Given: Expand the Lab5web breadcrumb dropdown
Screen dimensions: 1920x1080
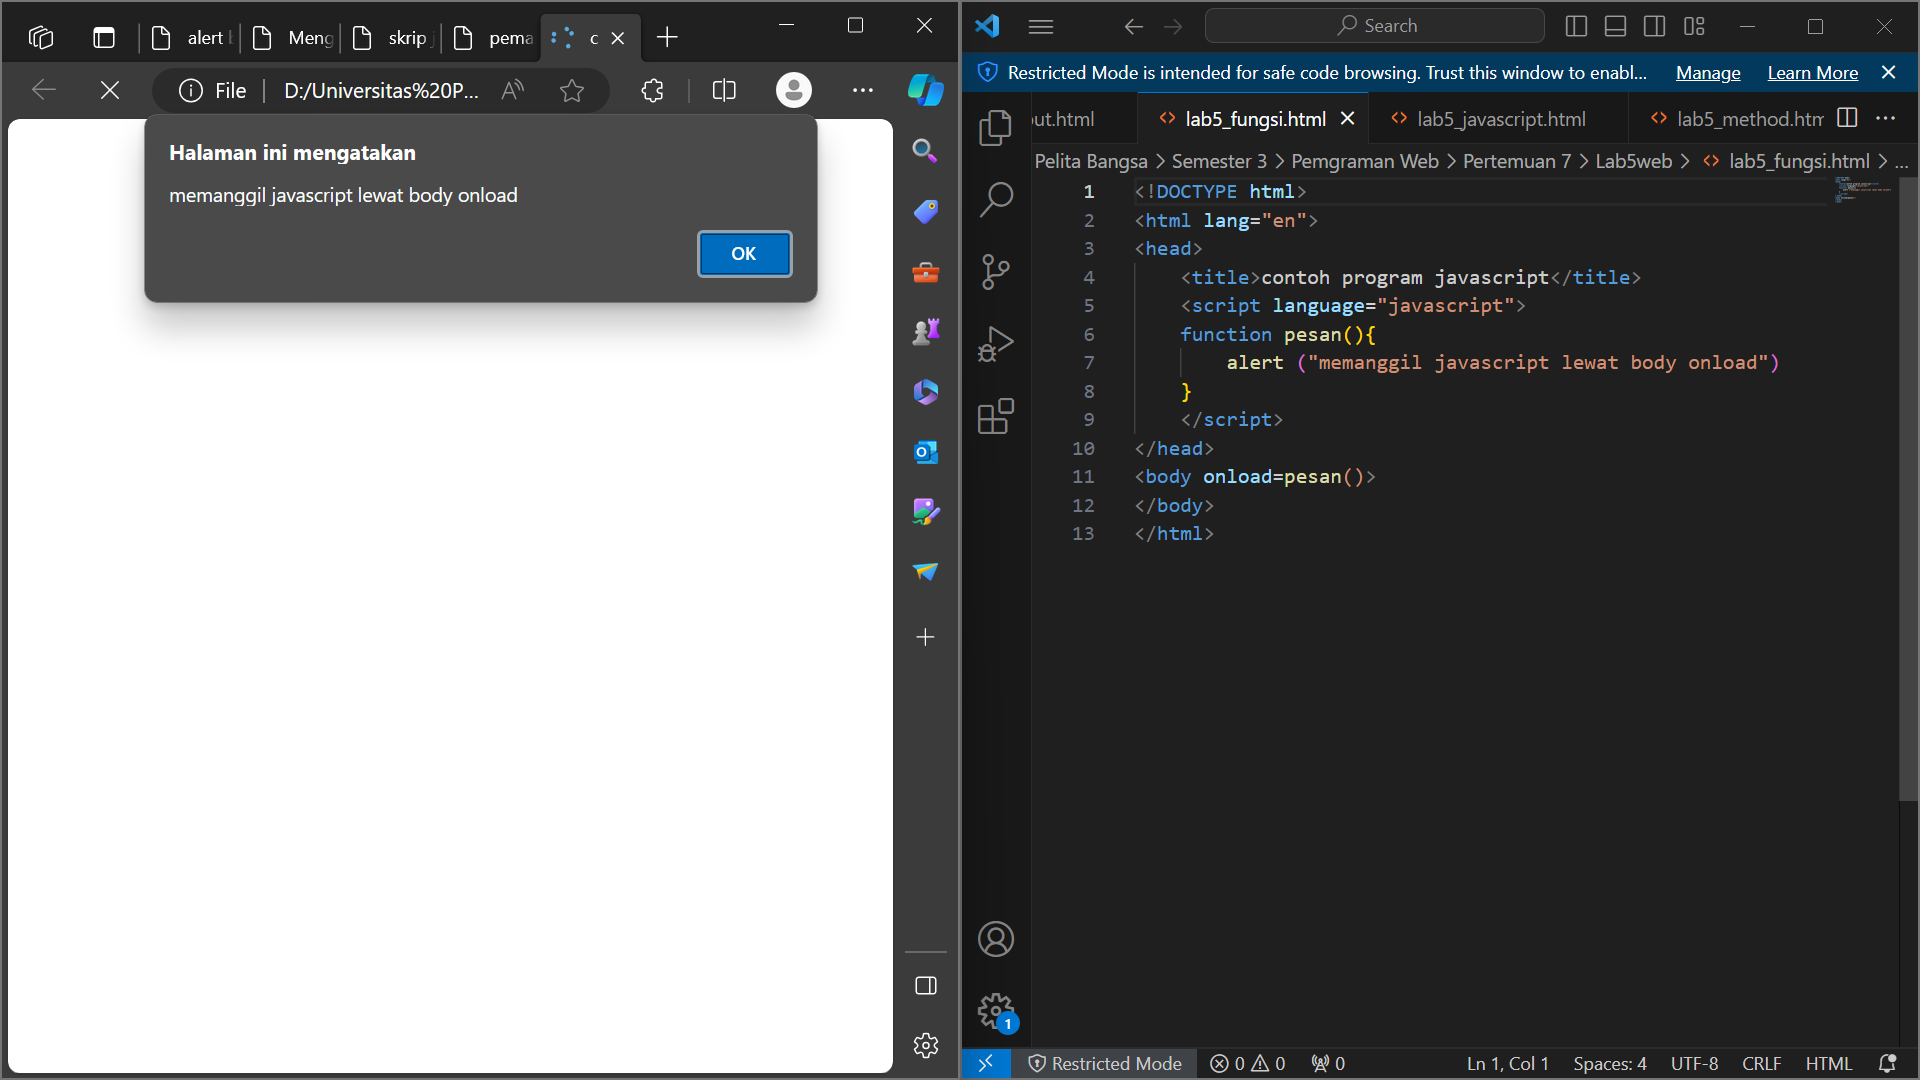Looking at the screenshot, I should 1634,161.
